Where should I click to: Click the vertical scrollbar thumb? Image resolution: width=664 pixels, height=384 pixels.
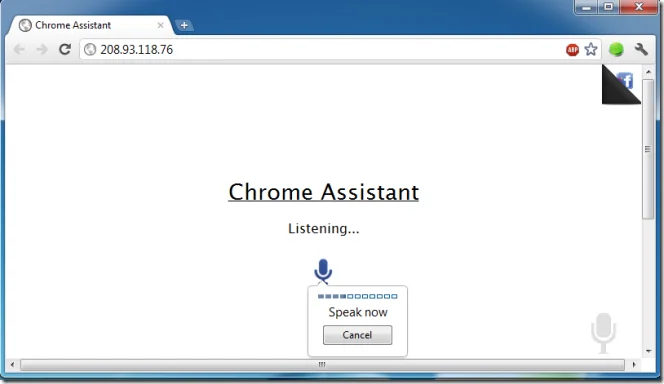coord(648,149)
